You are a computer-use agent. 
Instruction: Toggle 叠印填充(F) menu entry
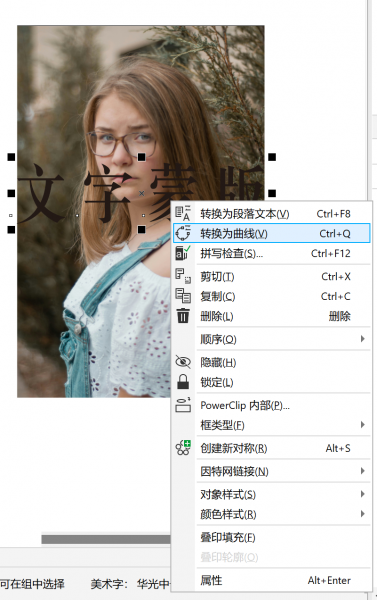click(272, 537)
